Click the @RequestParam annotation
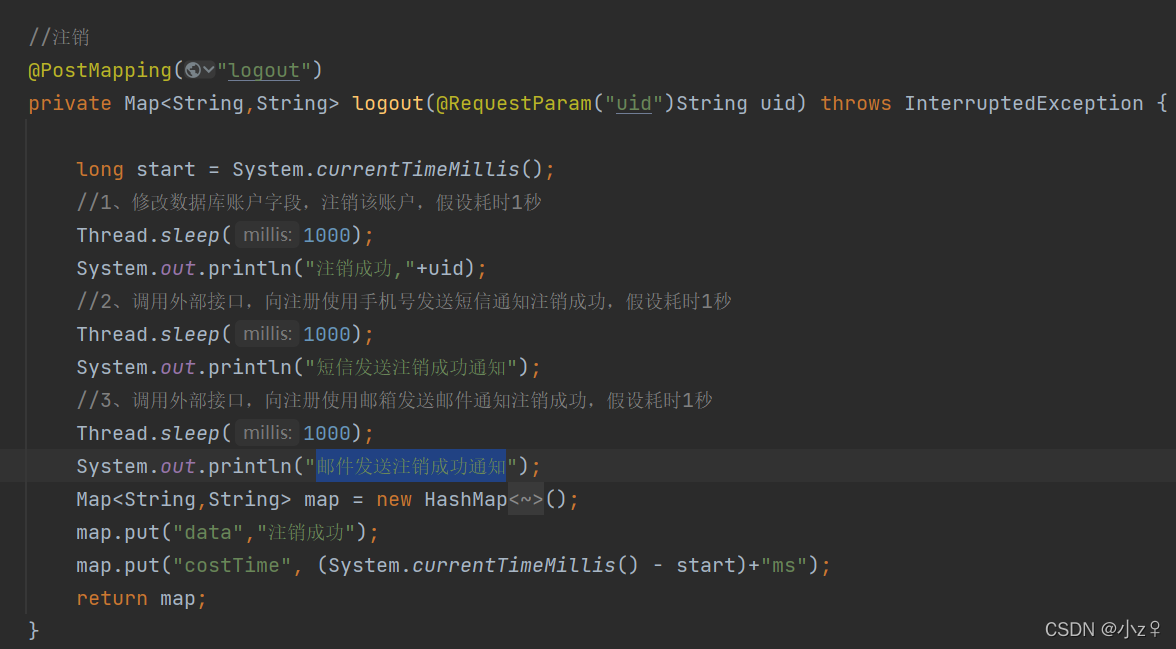Viewport: 1176px width, 649px height. tap(514, 104)
